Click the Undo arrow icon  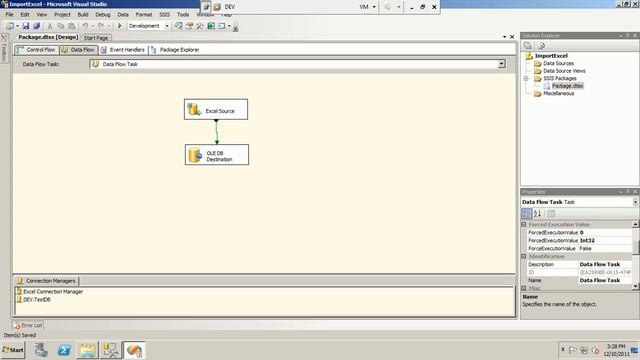(x=85, y=26)
